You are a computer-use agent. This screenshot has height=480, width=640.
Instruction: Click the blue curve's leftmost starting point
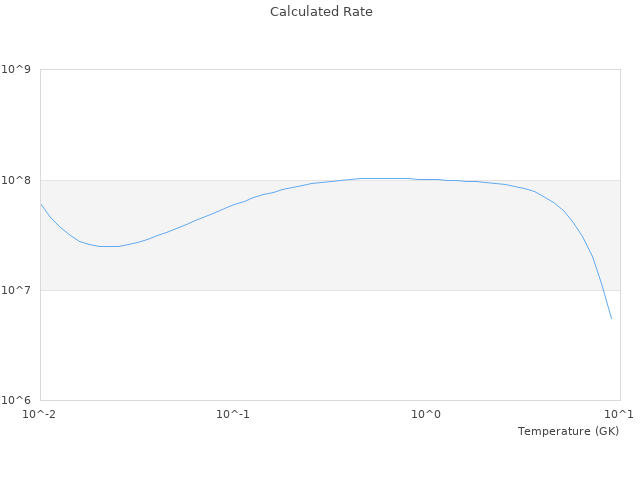(41, 204)
